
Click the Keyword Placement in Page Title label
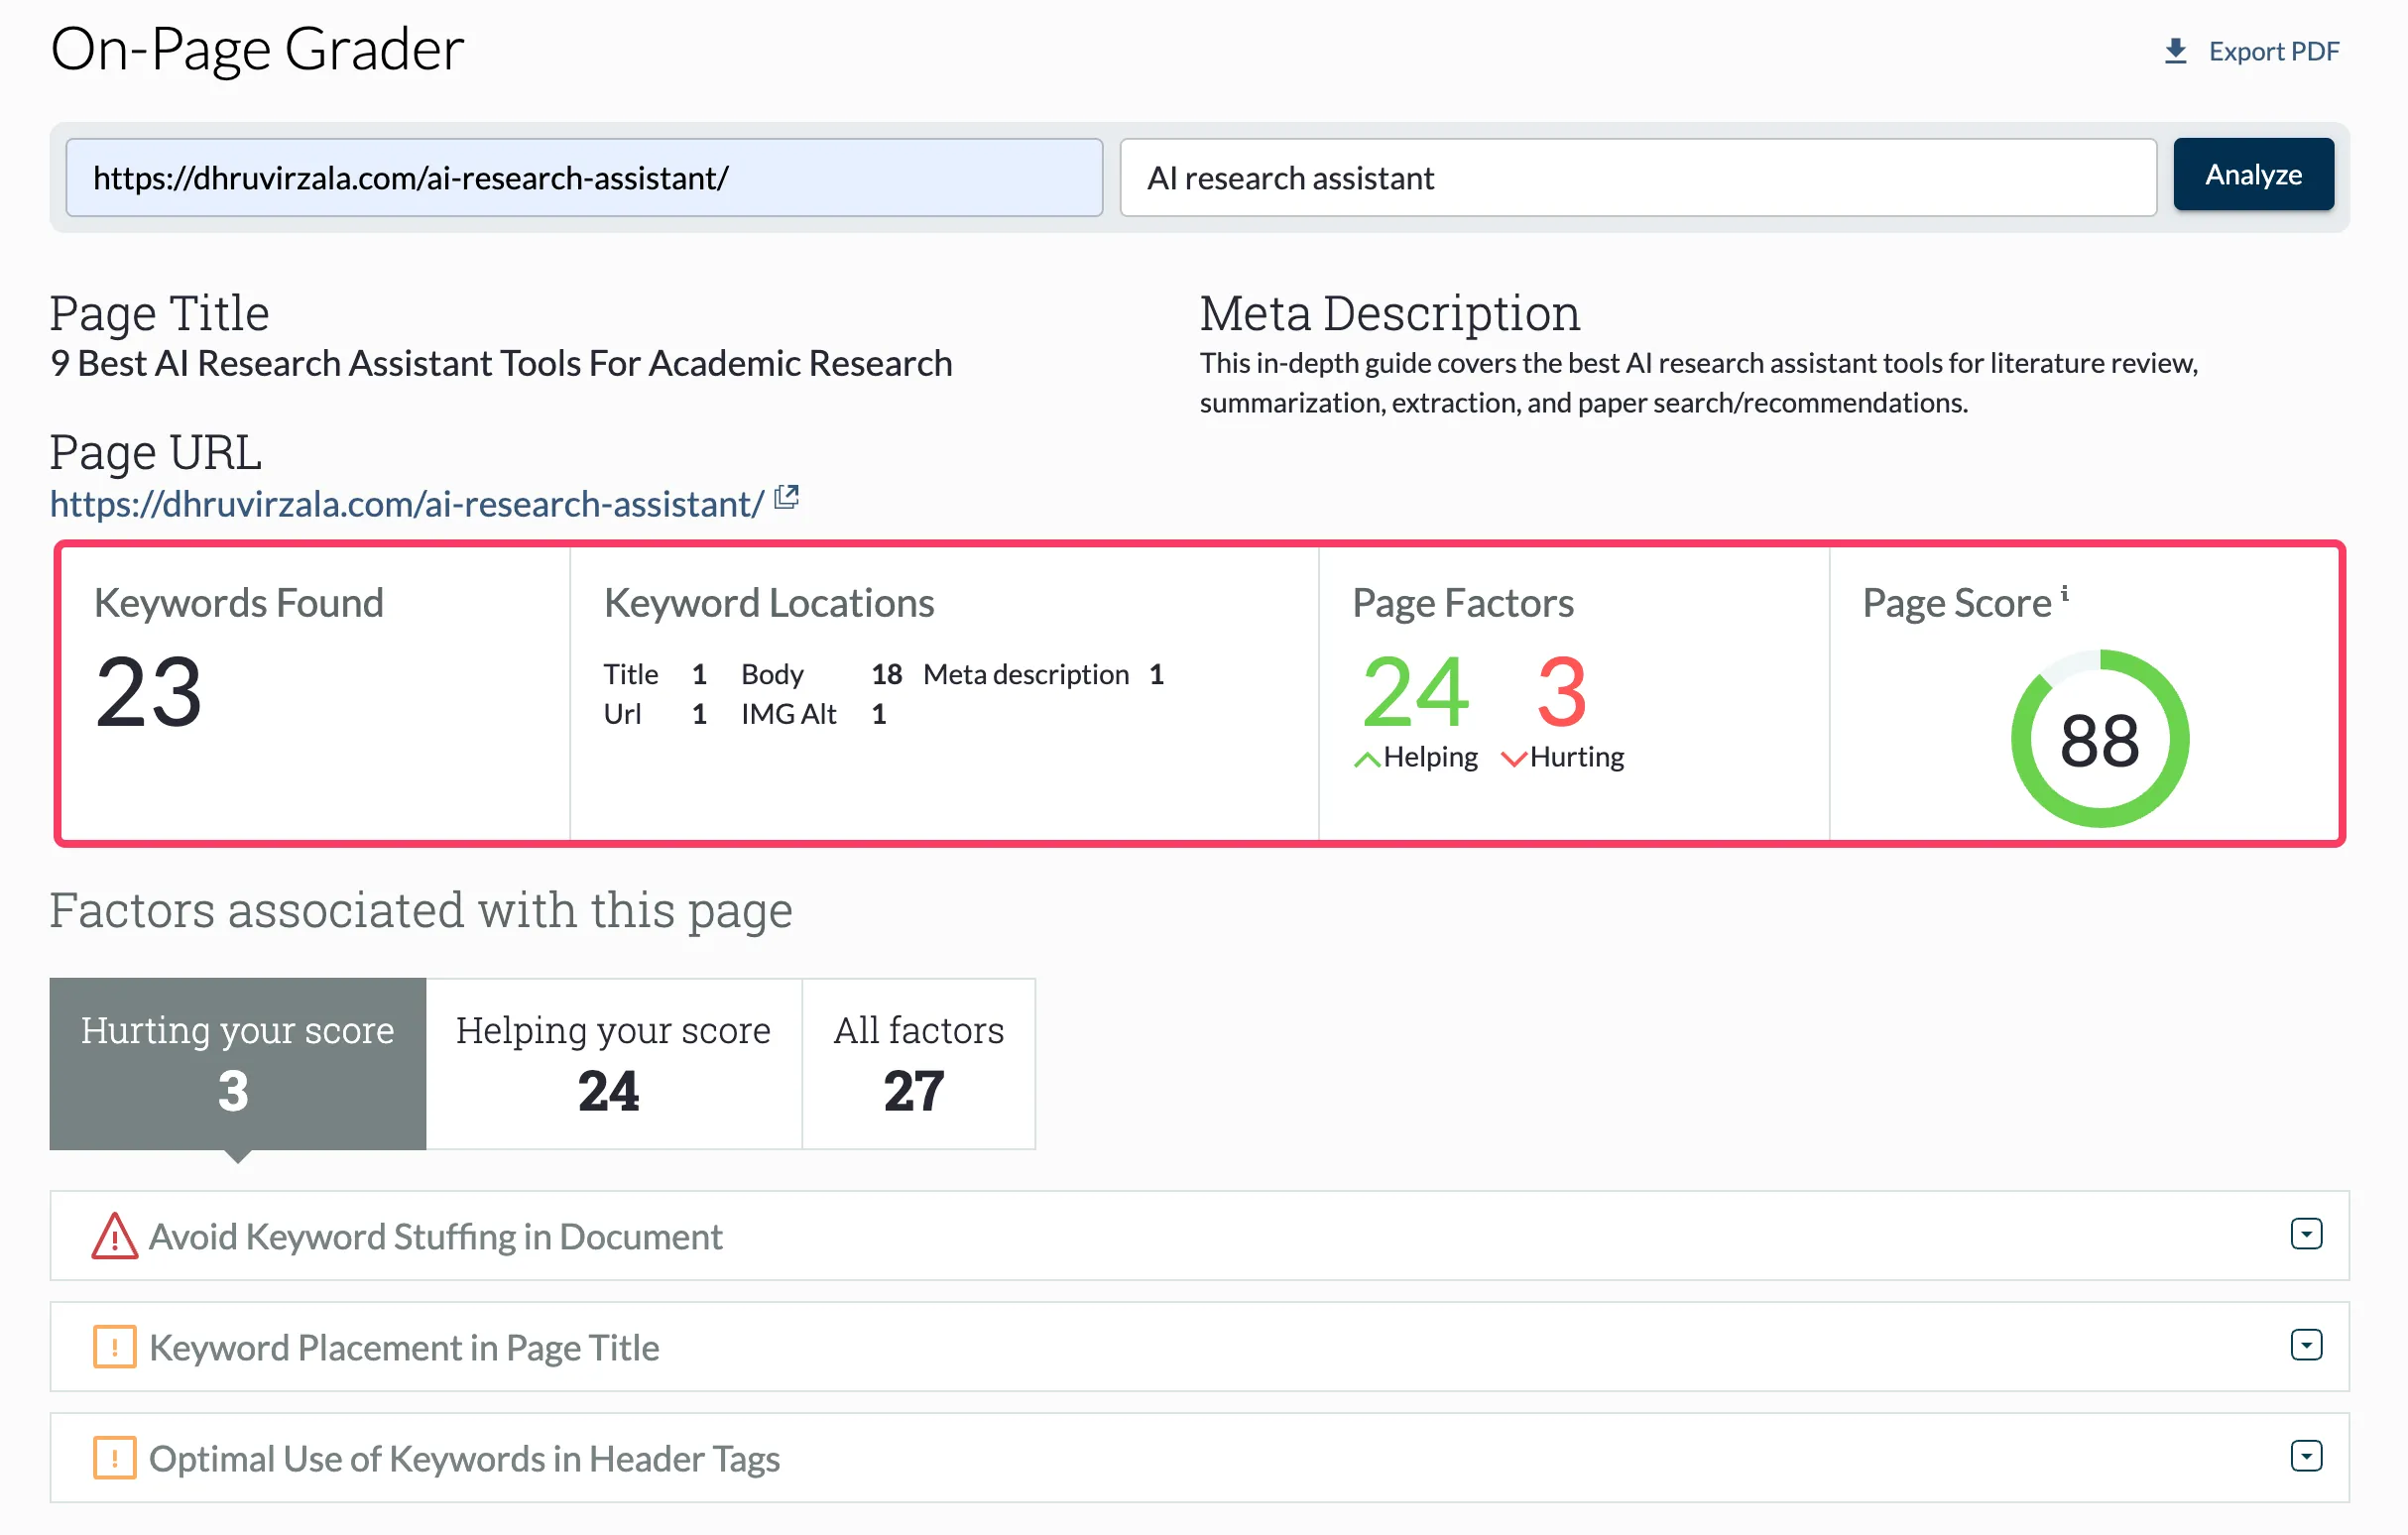pyautogui.click(x=404, y=1348)
